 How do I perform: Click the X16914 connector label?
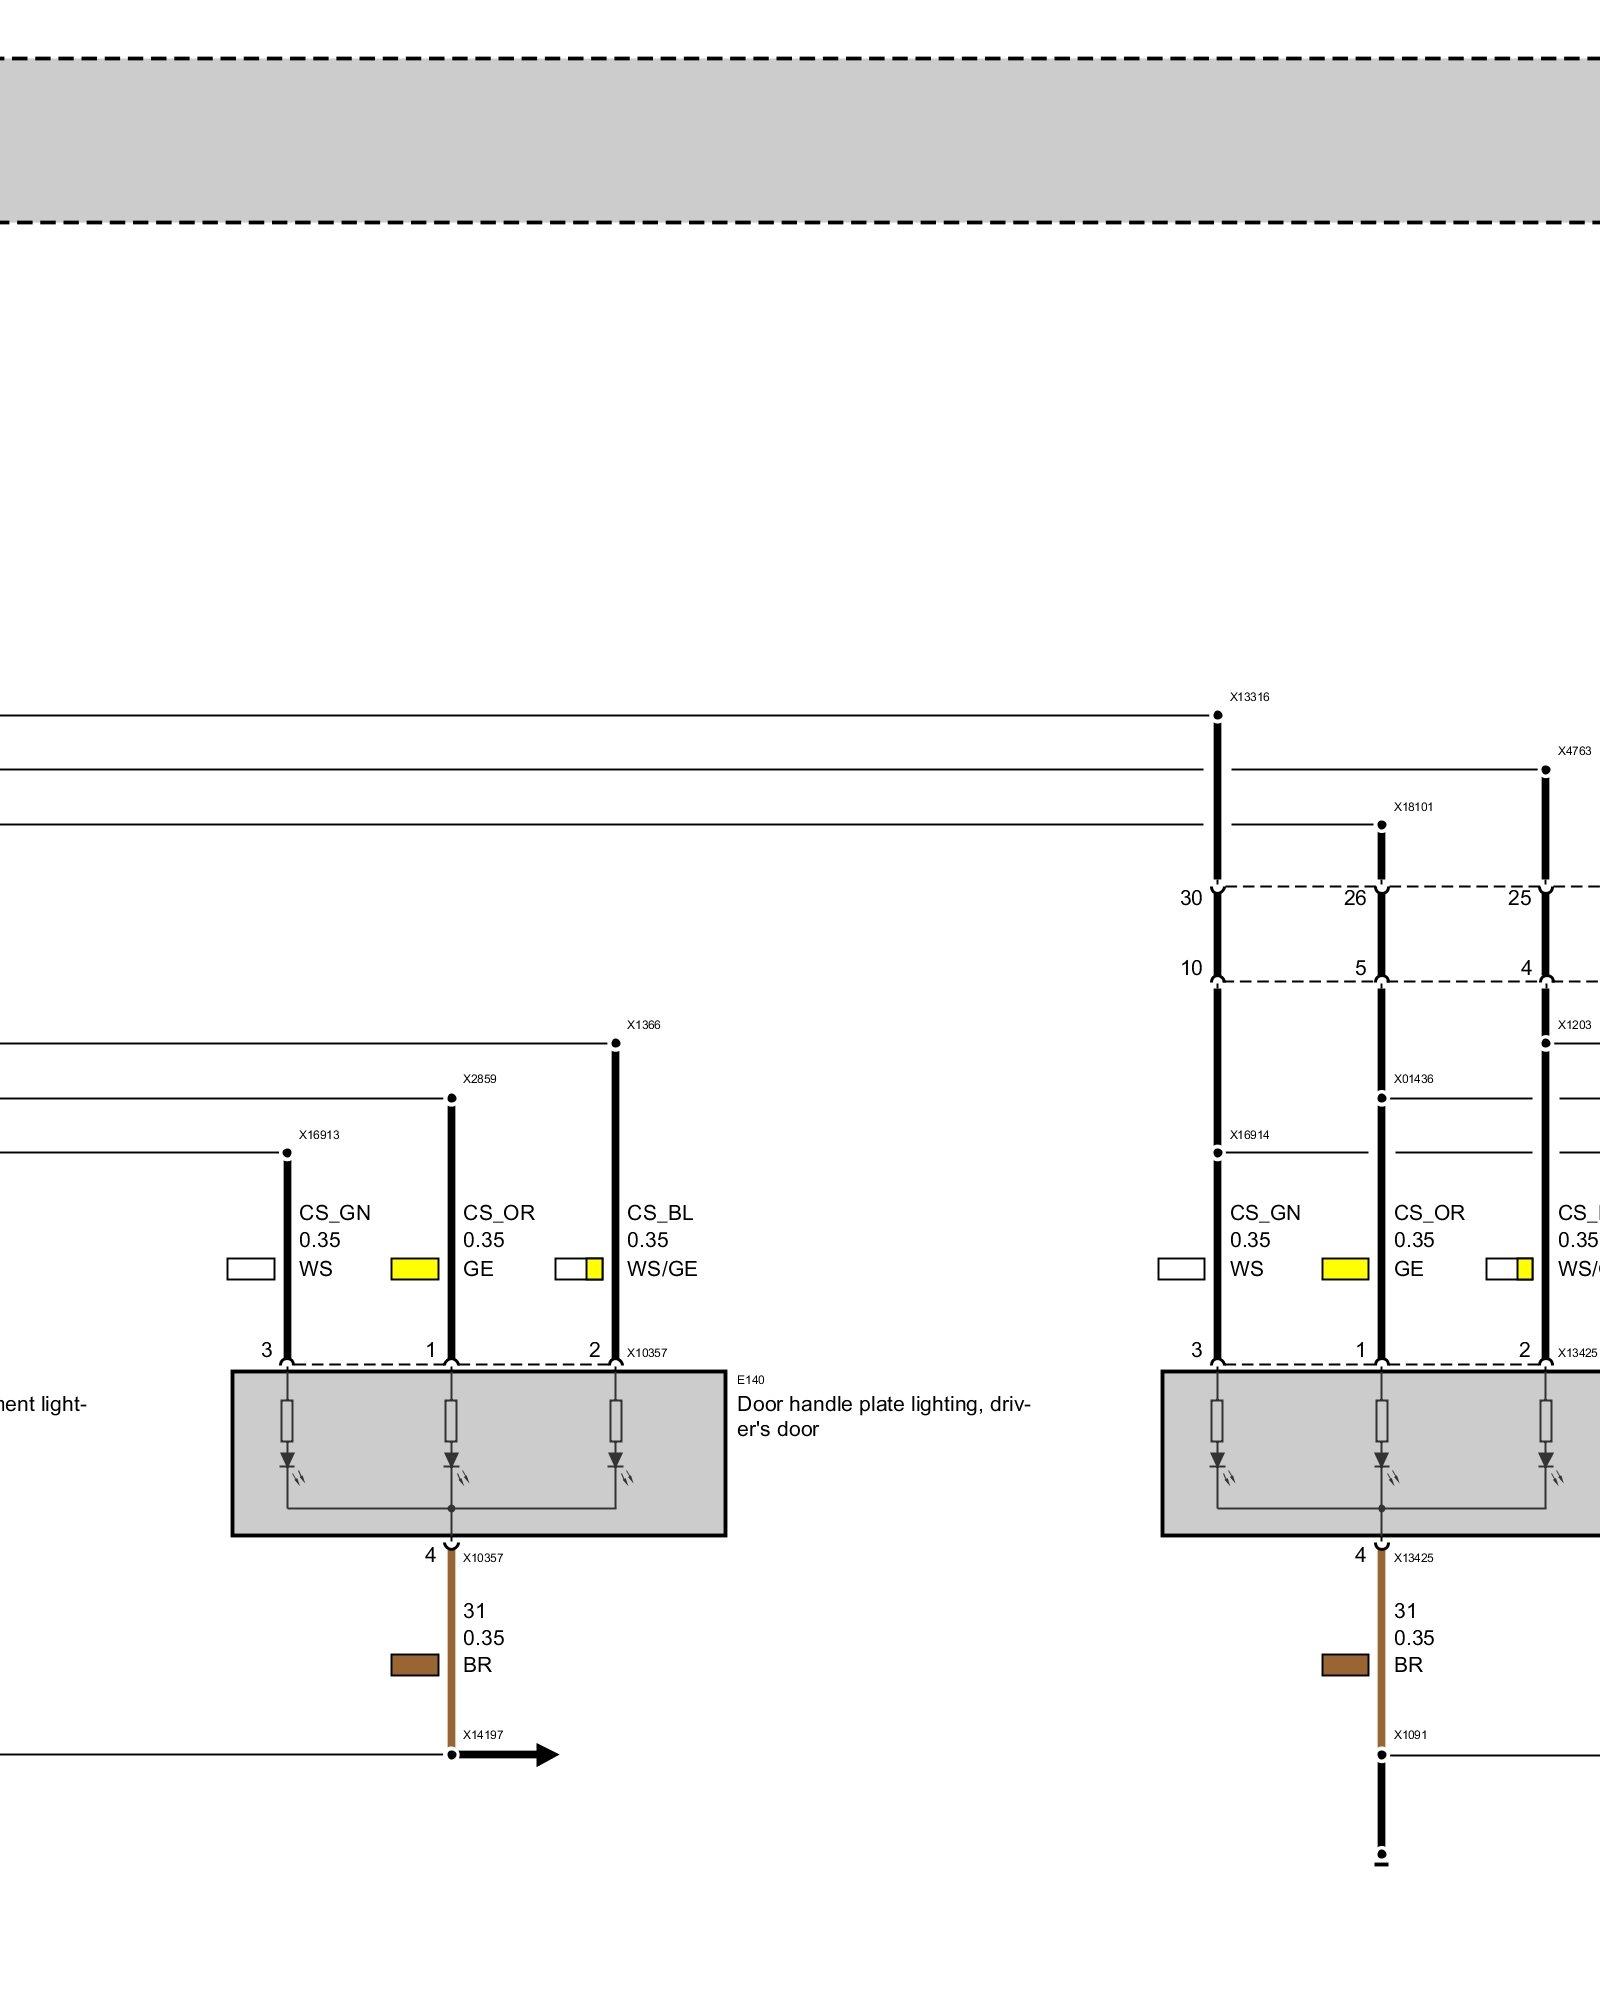(x=1249, y=1135)
